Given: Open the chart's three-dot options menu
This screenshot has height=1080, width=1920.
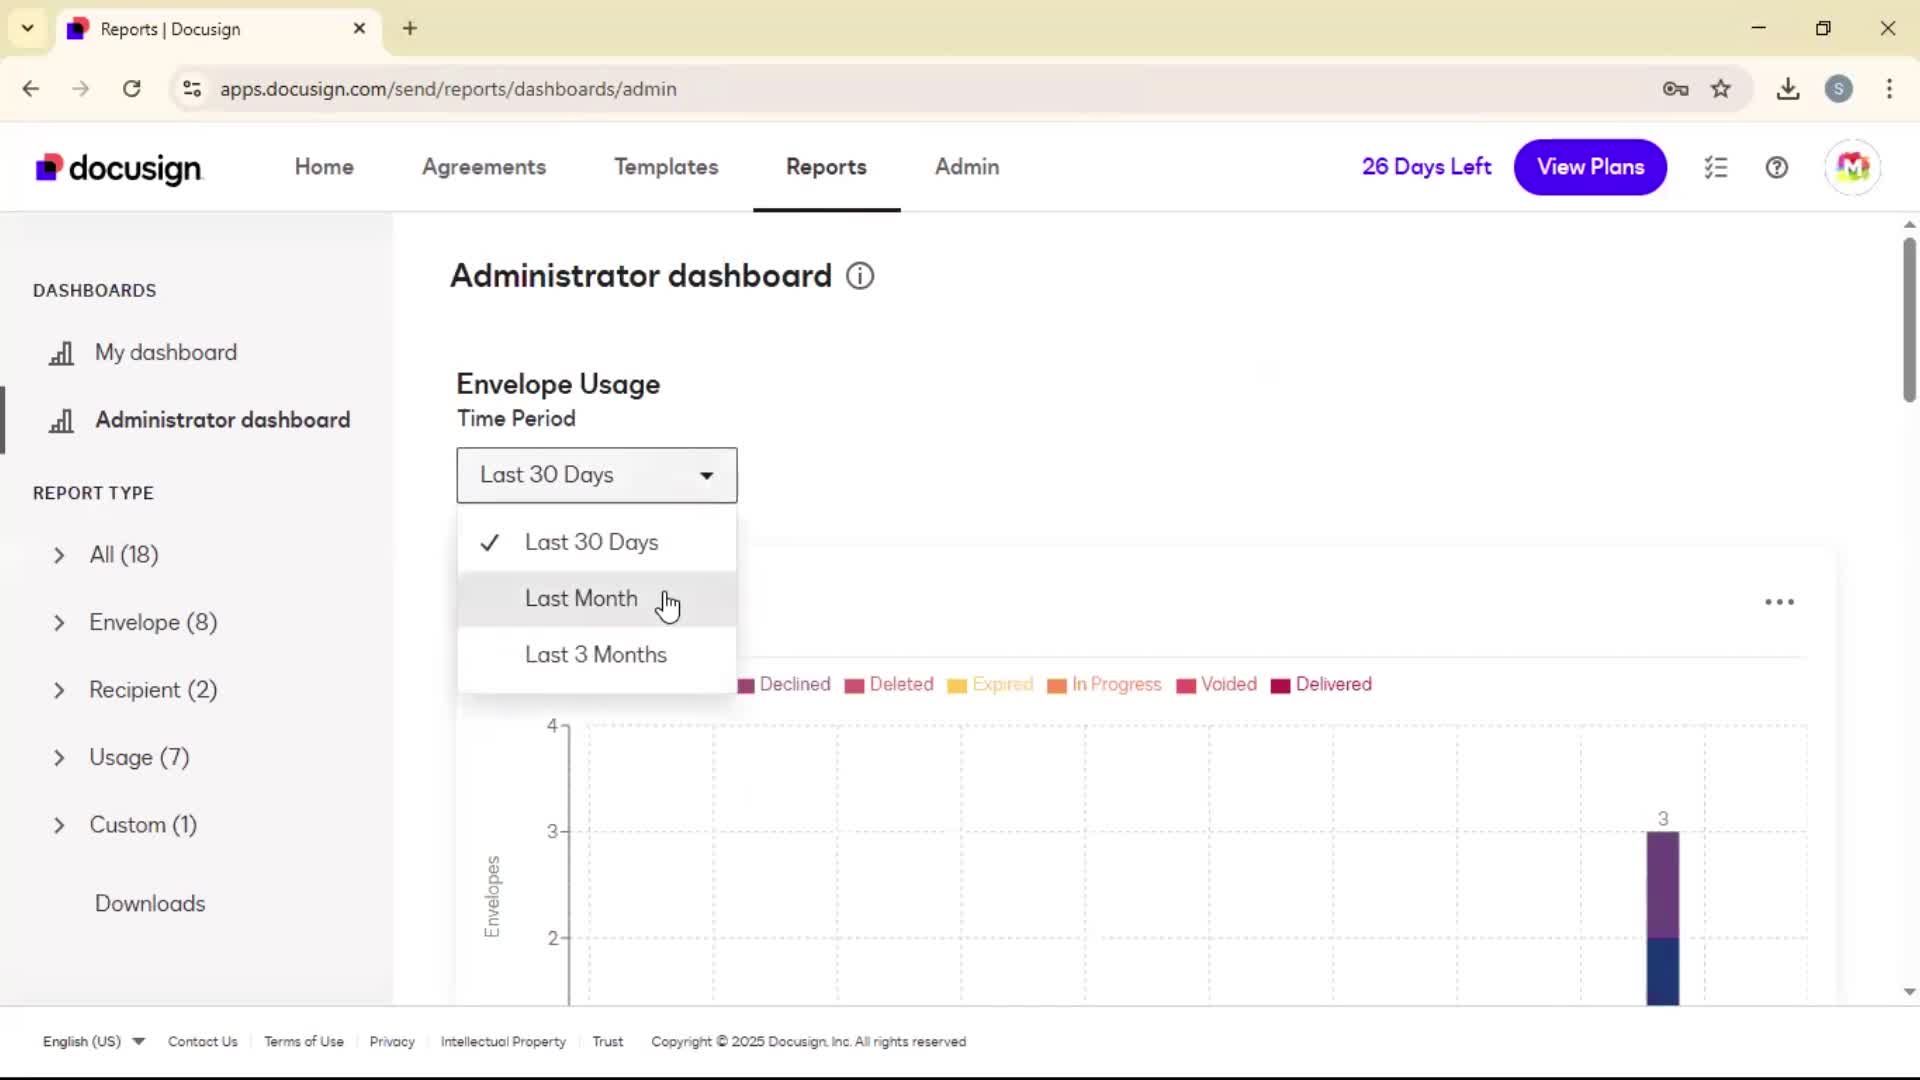Looking at the screenshot, I should 1779,602.
